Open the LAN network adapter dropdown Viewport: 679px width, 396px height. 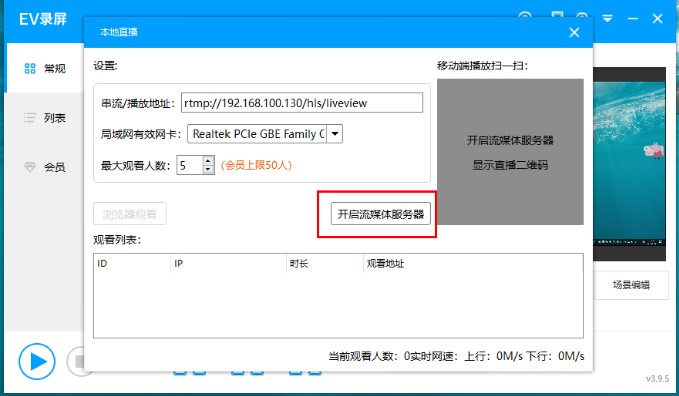pos(334,134)
